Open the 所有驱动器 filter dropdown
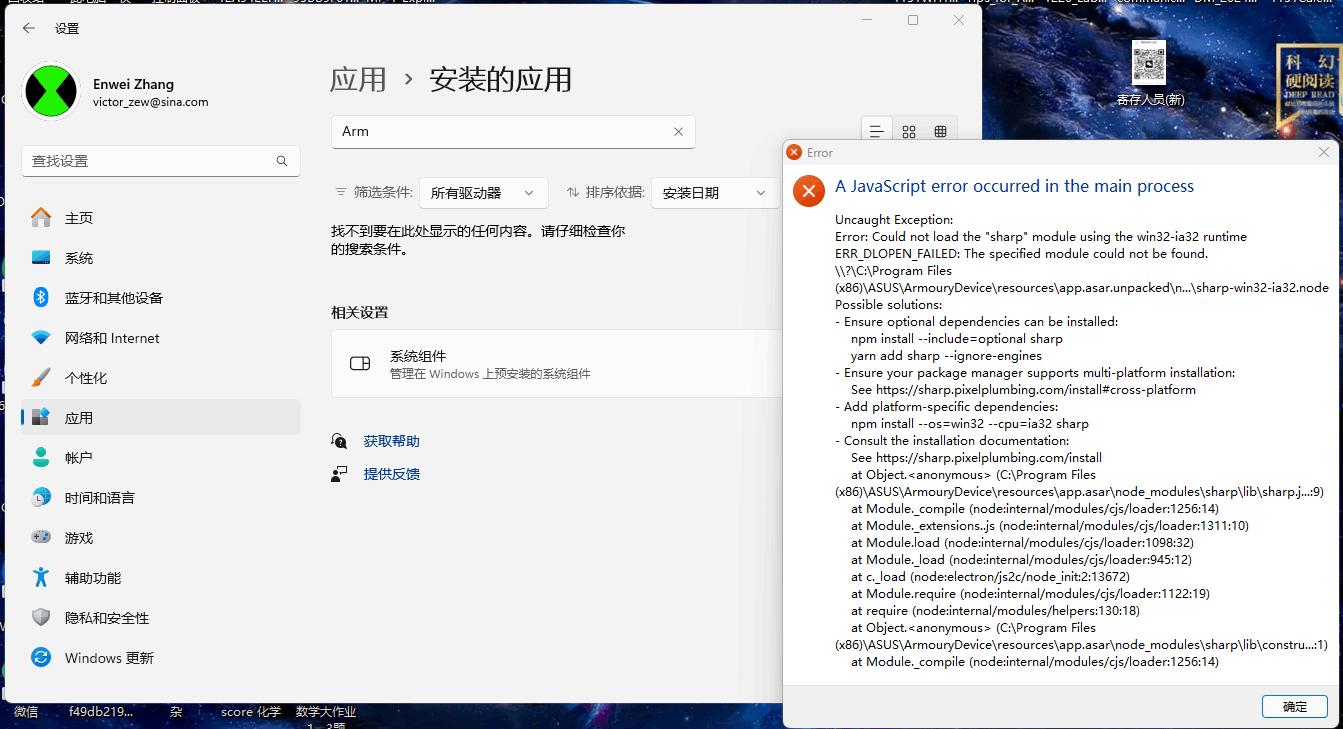1343x729 pixels. tap(483, 193)
